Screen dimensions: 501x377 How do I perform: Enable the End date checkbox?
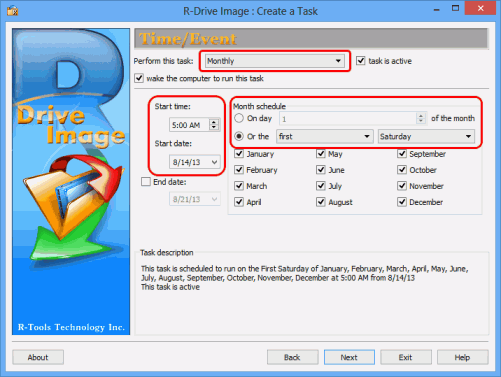point(146,182)
